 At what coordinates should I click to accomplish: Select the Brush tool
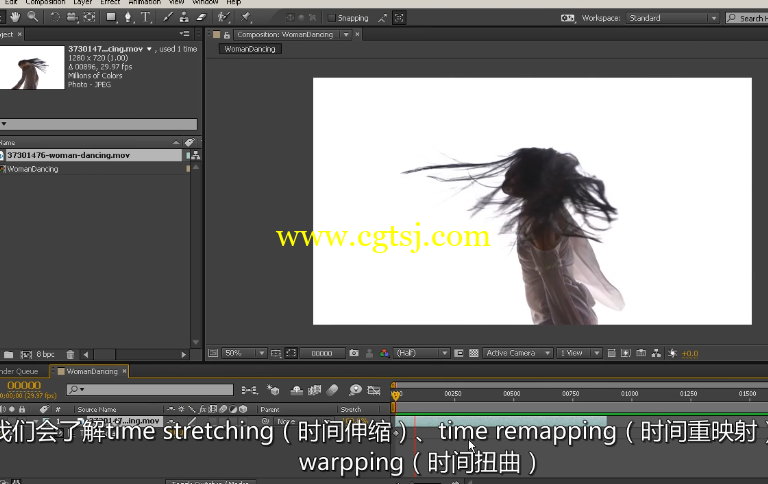click(168, 17)
